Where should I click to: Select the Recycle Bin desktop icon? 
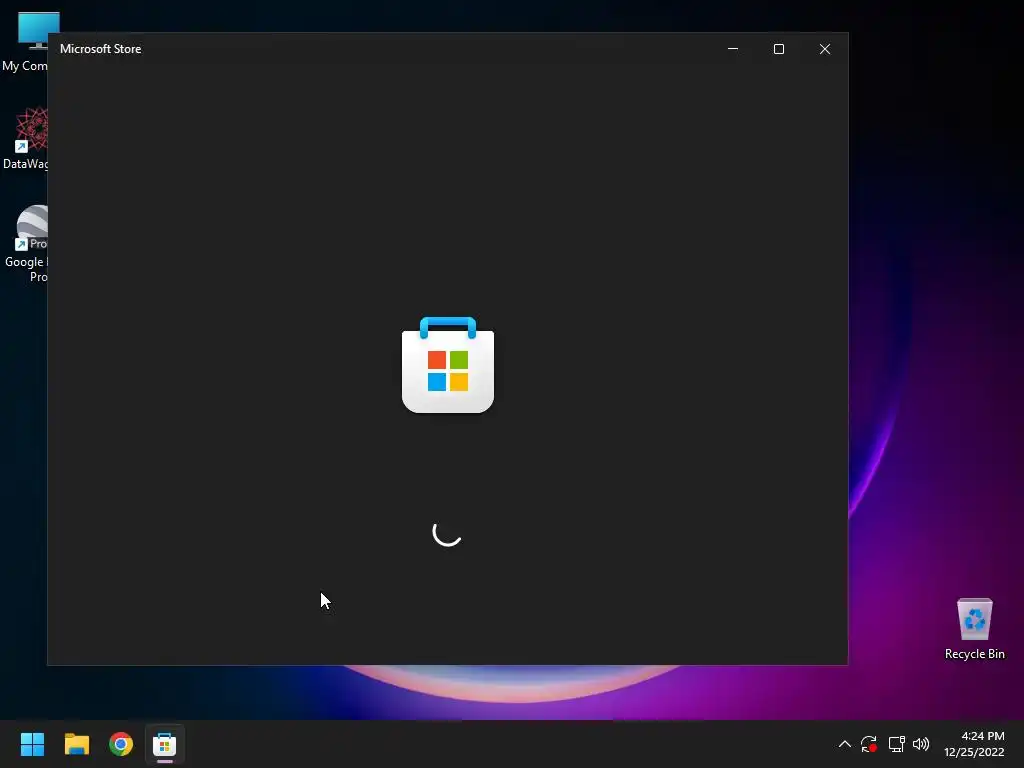click(x=974, y=628)
